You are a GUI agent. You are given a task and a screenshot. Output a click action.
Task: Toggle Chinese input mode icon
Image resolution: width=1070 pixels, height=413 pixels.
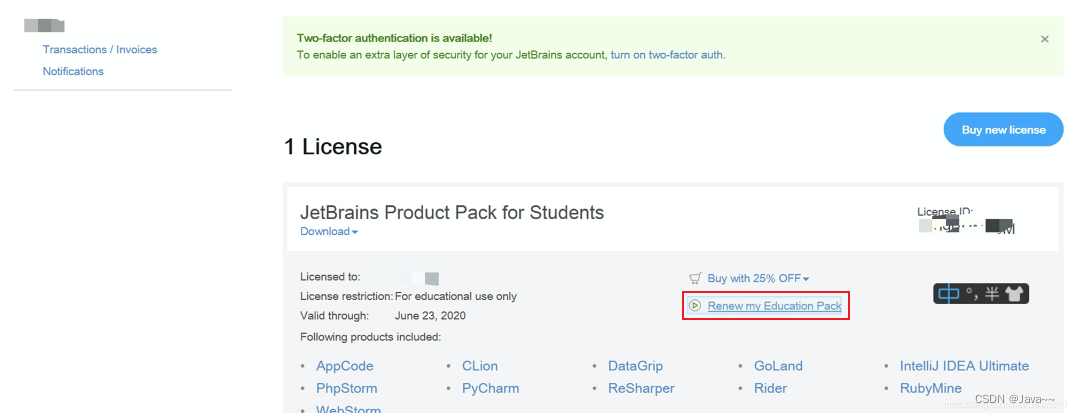pyautogui.click(x=949, y=294)
